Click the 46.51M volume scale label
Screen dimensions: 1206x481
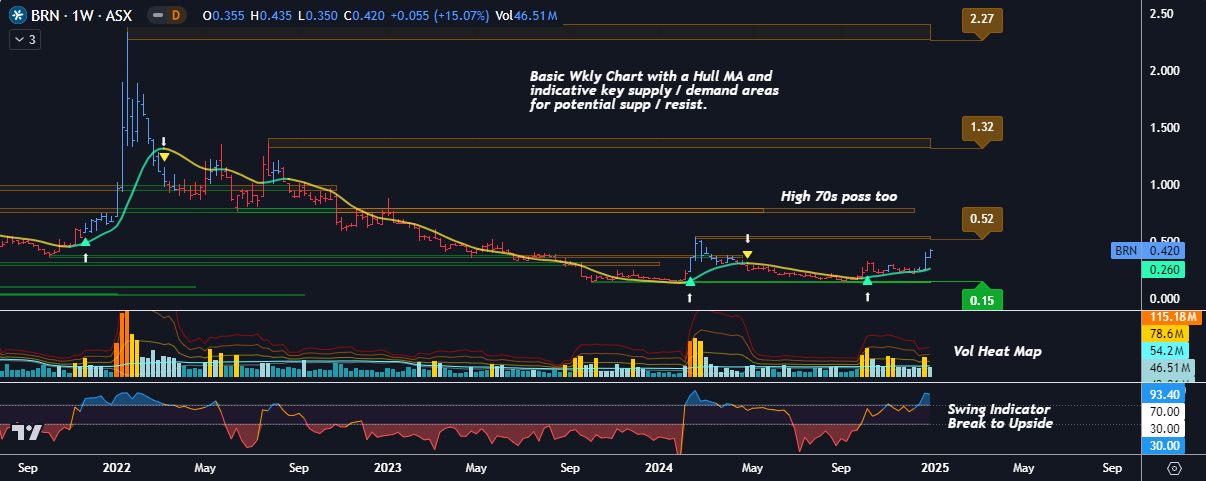tap(1166, 370)
